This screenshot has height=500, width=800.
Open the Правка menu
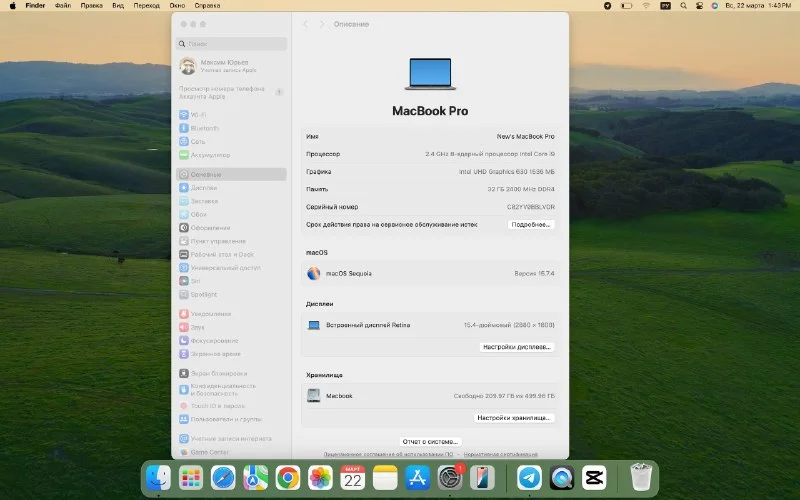[91, 6]
